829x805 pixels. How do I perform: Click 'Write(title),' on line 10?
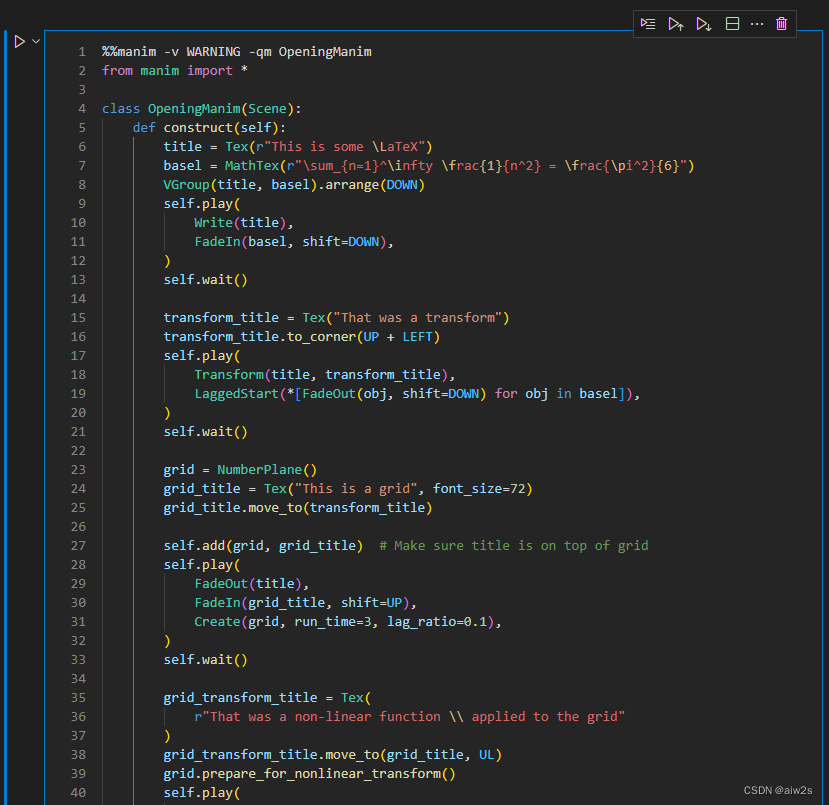tap(244, 223)
